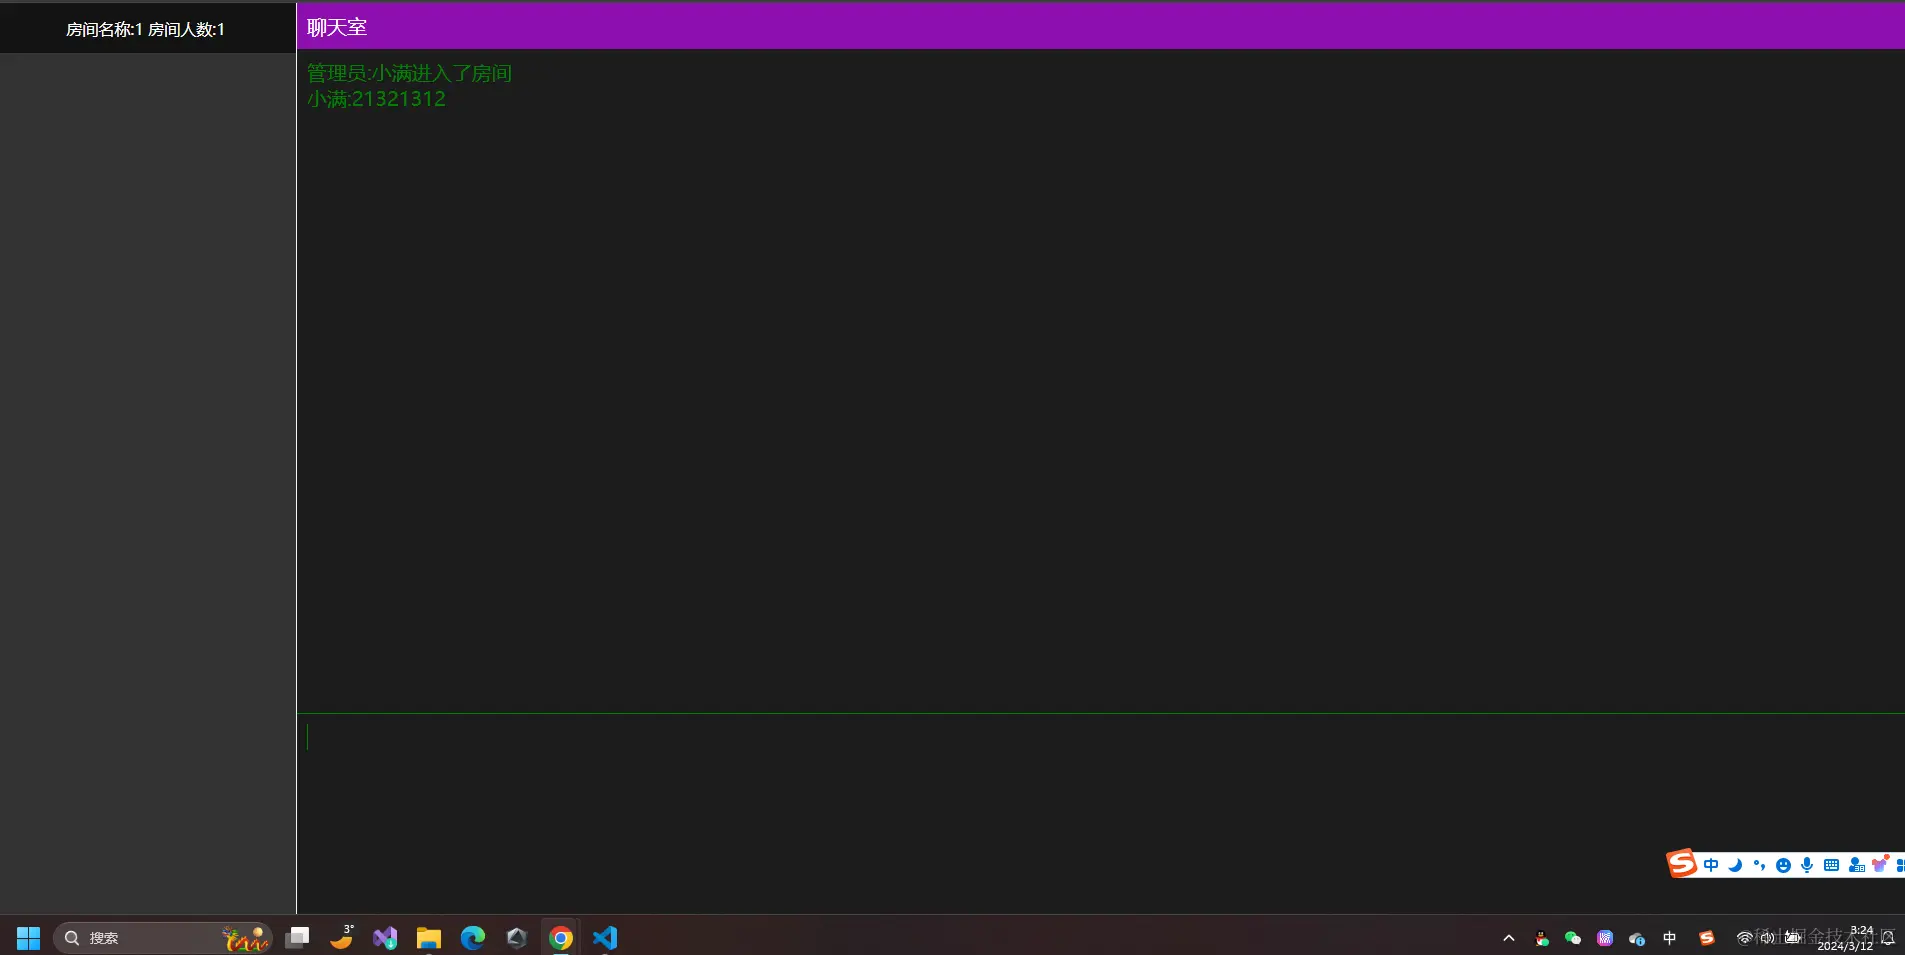Open the volume speaker tray icon
1905x955 pixels.
(1768, 938)
